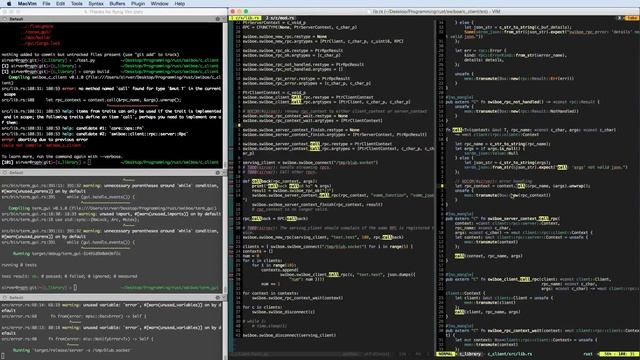This screenshot has height=360, width=640.
Task: Switch to the c/c/lib.rs Vim tab
Action: tap(245, 18)
